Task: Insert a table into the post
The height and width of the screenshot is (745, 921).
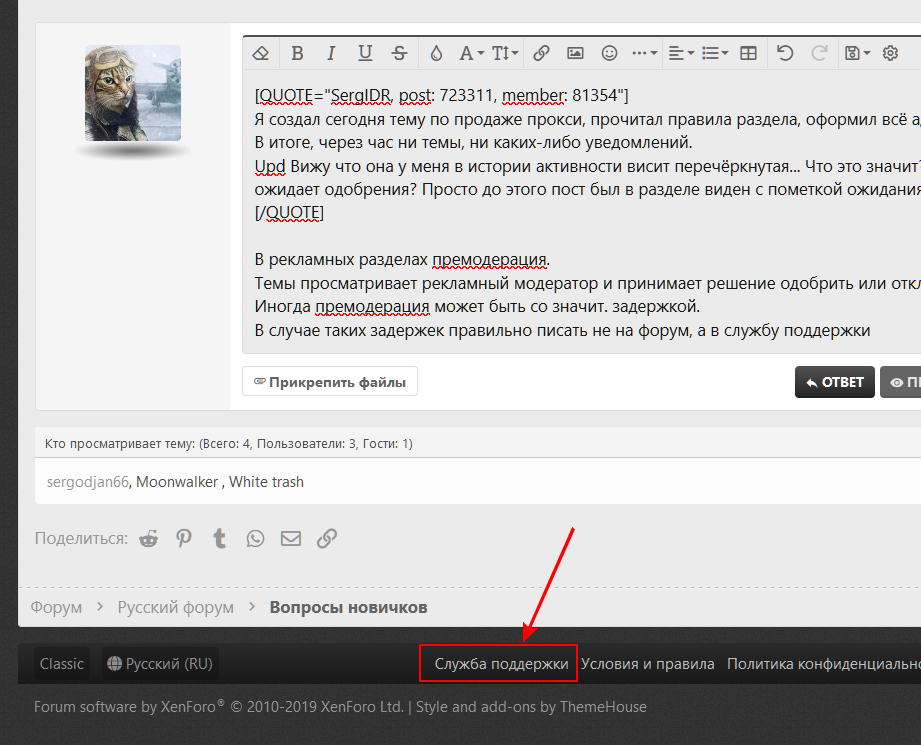Action: 748,53
